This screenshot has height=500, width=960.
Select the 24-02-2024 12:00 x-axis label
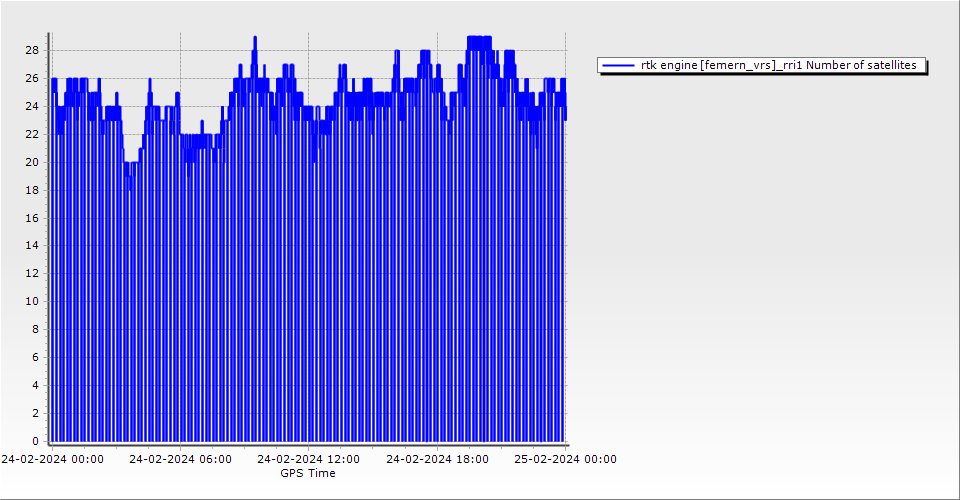coord(308,459)
